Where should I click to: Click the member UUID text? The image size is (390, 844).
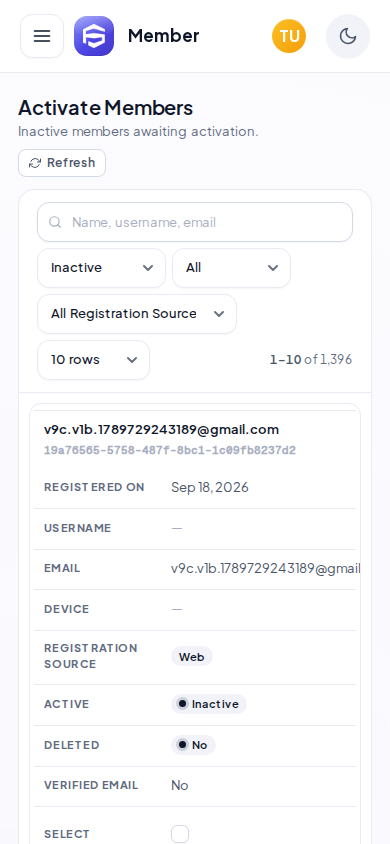pos(170,450)
